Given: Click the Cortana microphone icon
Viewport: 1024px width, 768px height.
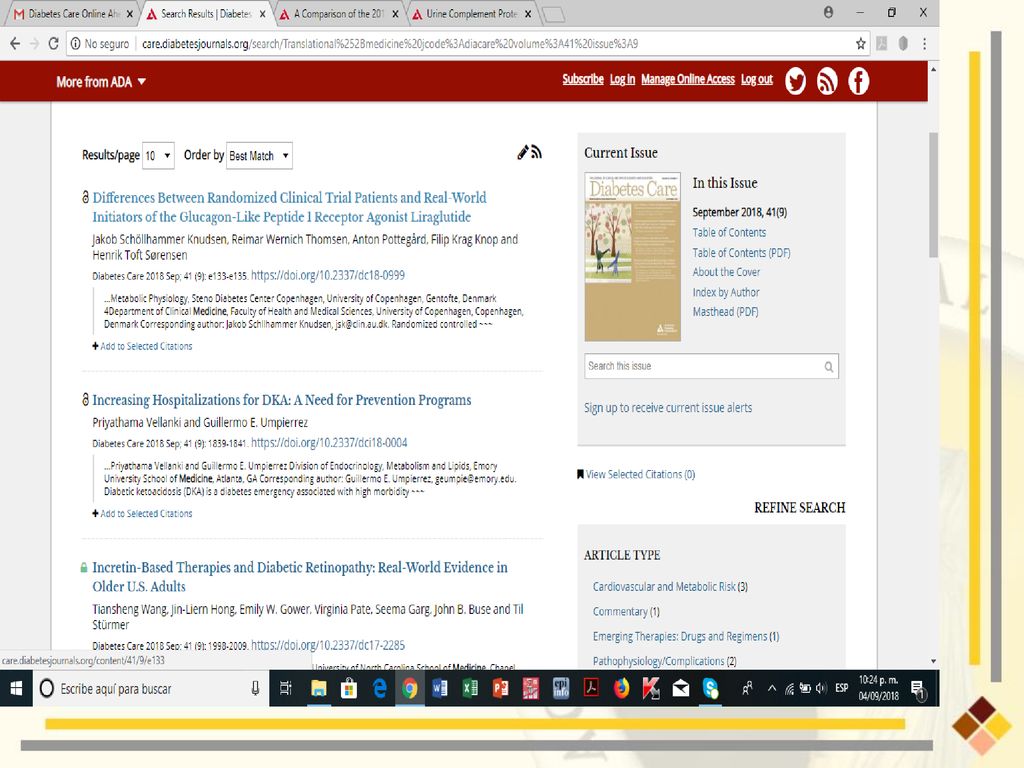Looking at the screenshot, I should [255, 688].
